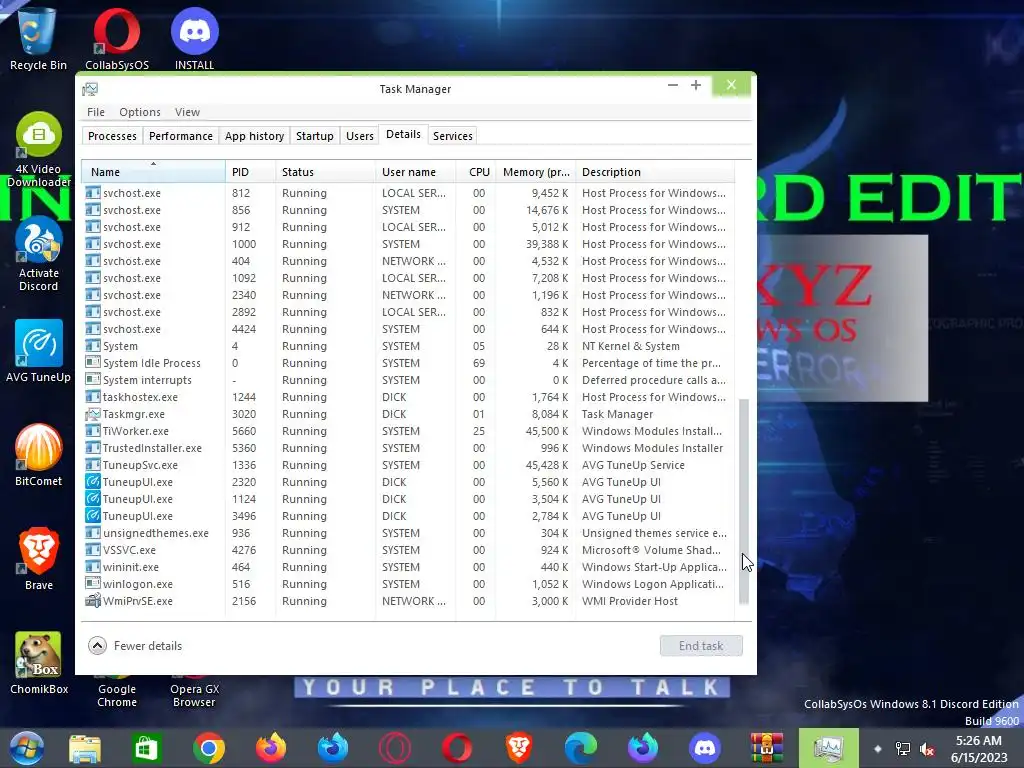
Task: Select the WmiPrvSE.exe process icon
Action: coord(93,601)
